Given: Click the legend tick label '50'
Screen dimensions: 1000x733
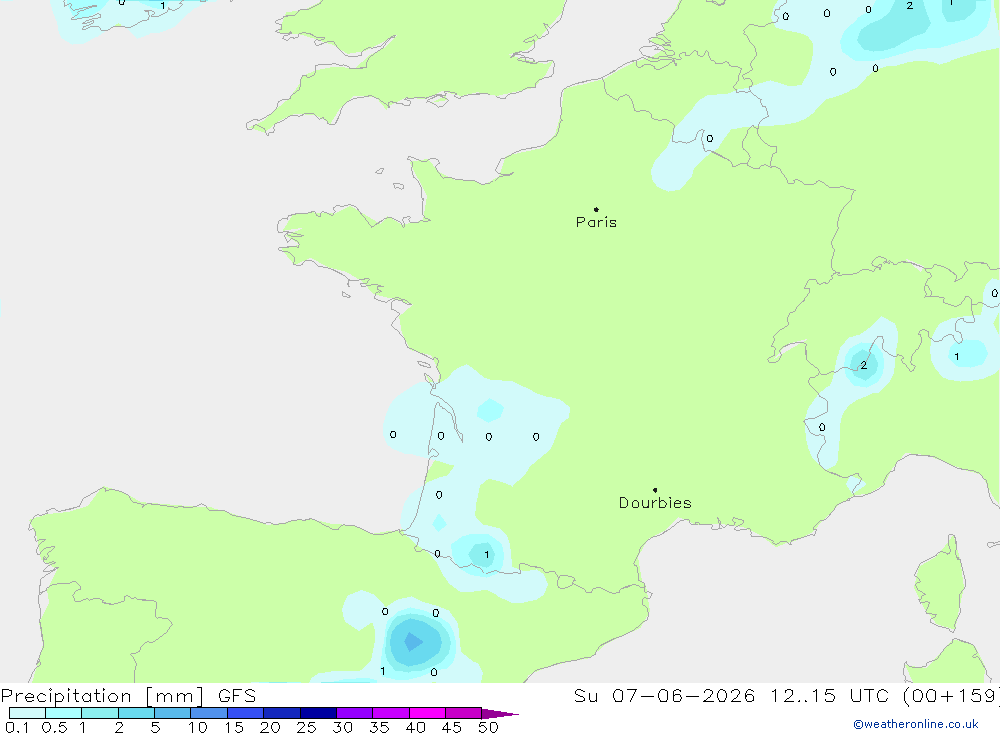Looking at the screenshot, I should [488, 727].
